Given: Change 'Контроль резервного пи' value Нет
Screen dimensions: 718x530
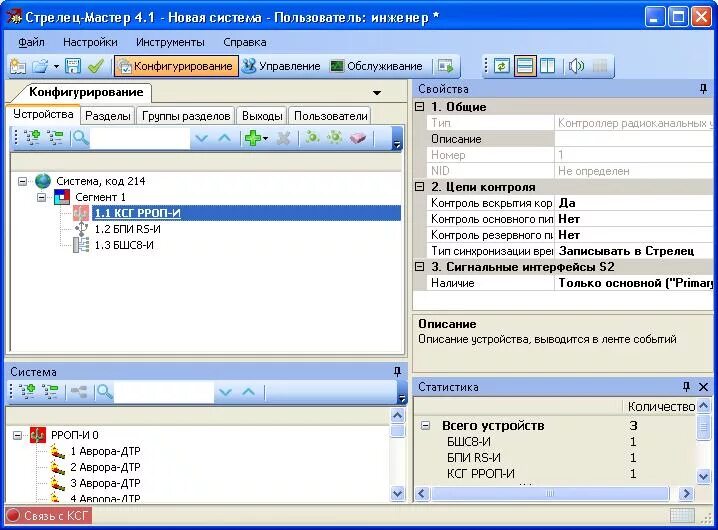Looking at the screenshot, I should point(634,235).
